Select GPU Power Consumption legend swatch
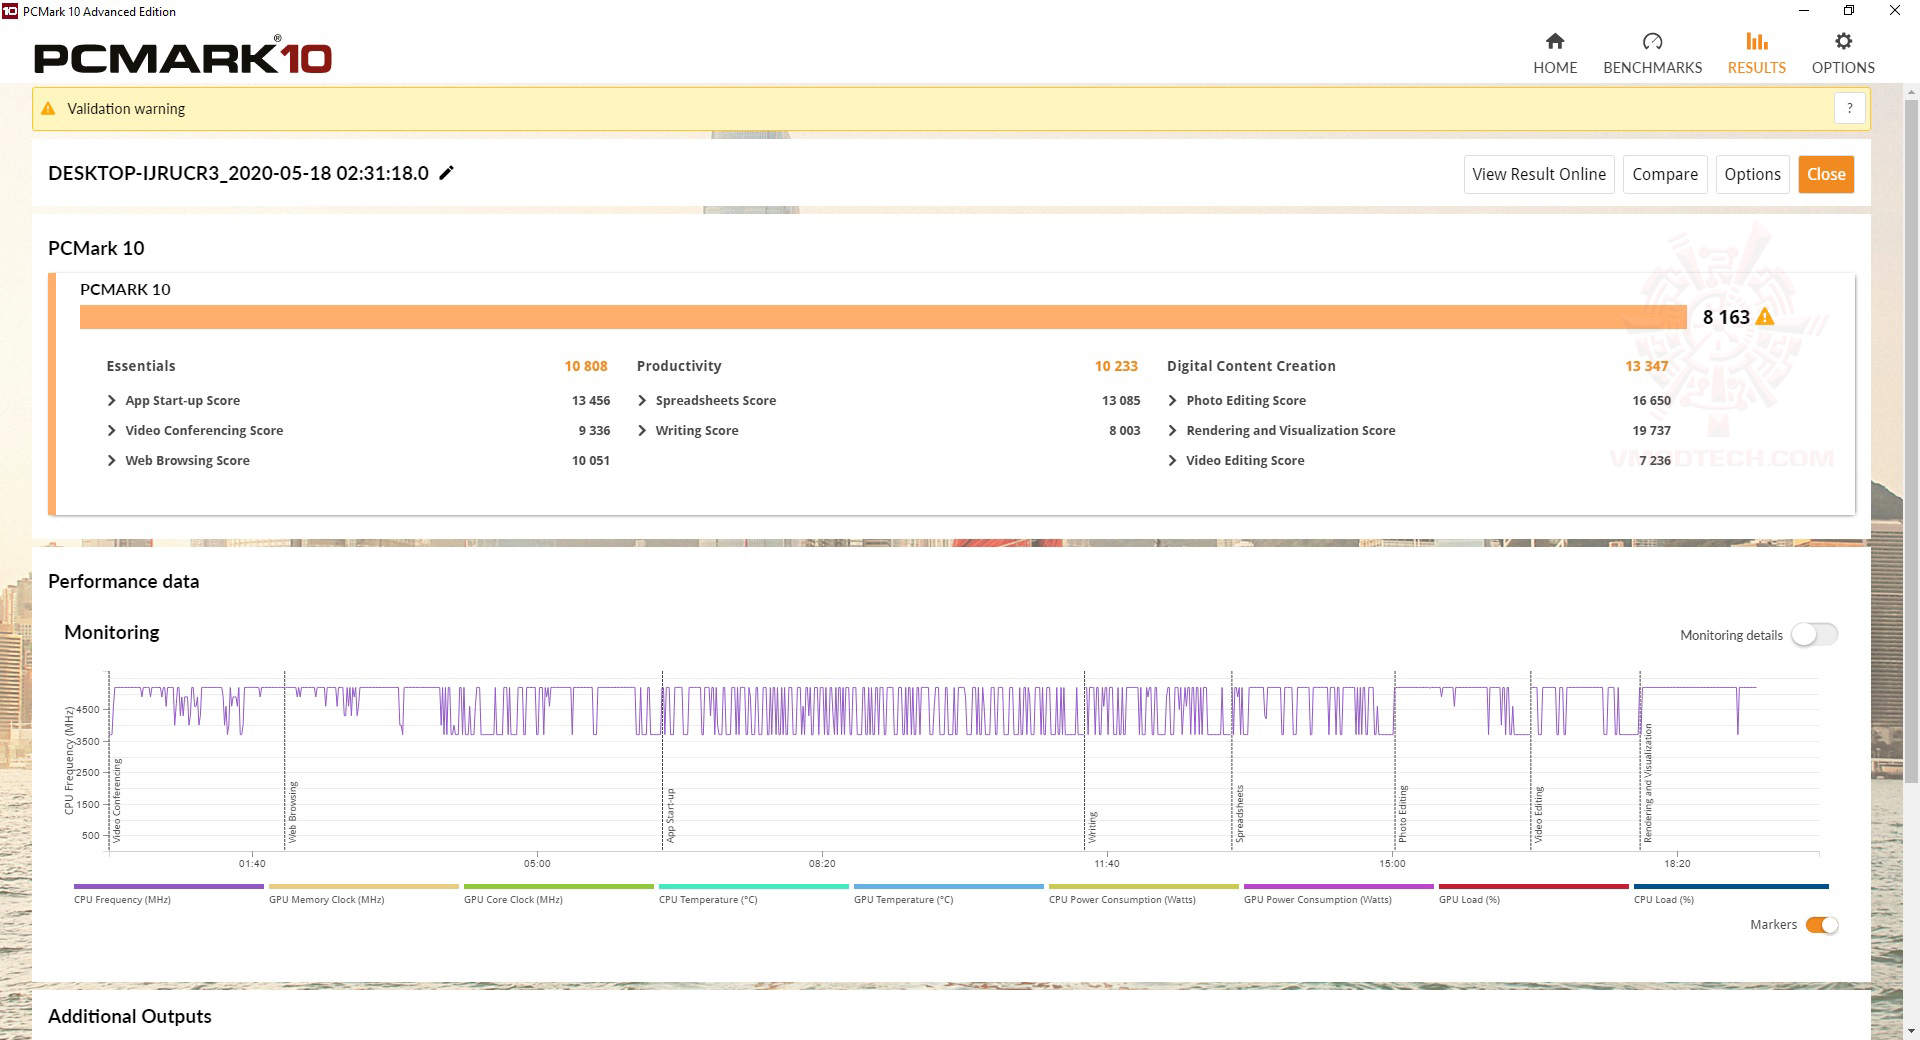This screenshot has width=1920, height=1040. 1339,886
